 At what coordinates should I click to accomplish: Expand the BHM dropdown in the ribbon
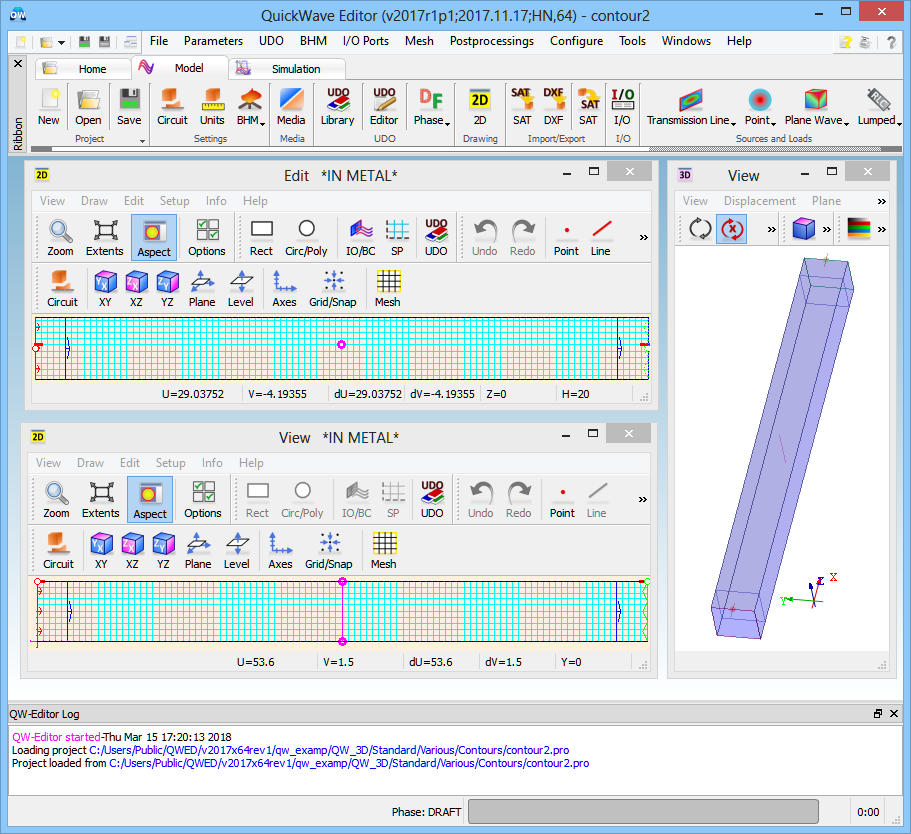[x=249, y=120]
